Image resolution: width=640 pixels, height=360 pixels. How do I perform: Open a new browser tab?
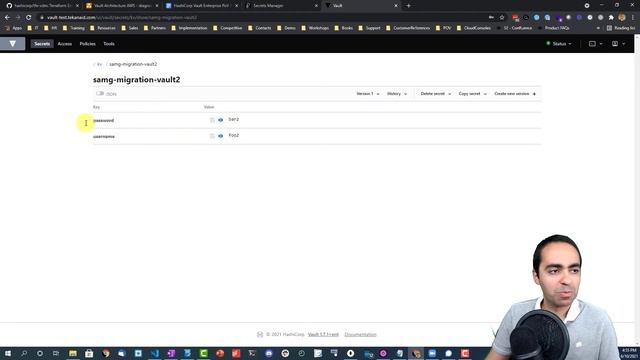point(408,6)
